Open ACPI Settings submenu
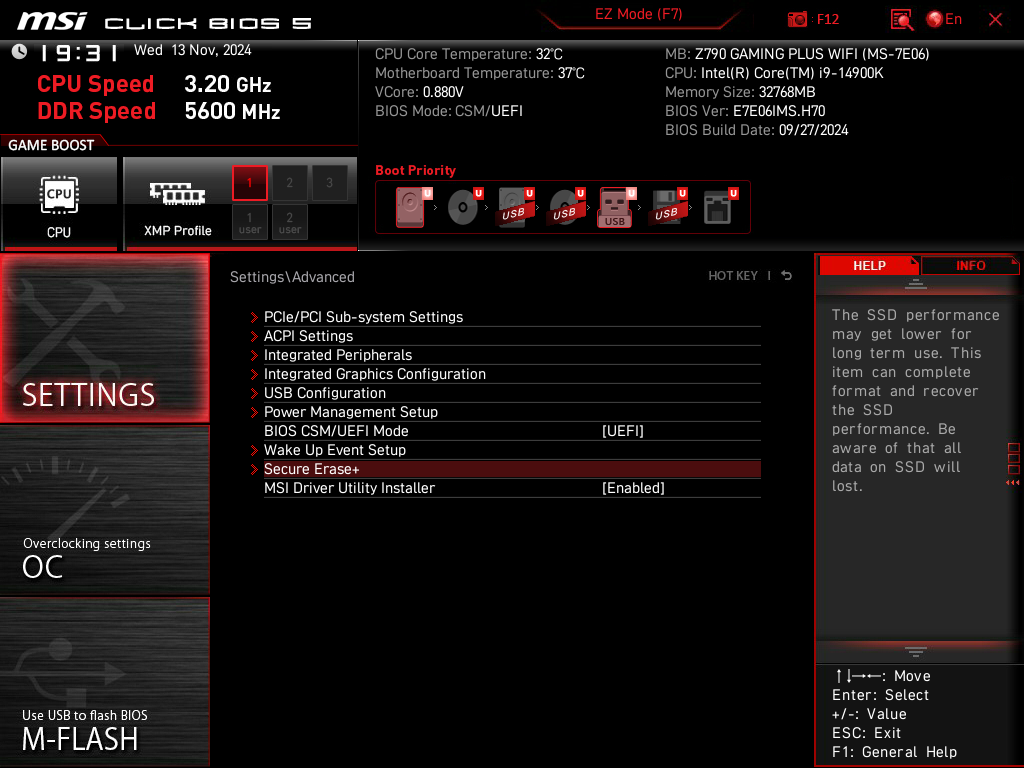 coord(512,336)
